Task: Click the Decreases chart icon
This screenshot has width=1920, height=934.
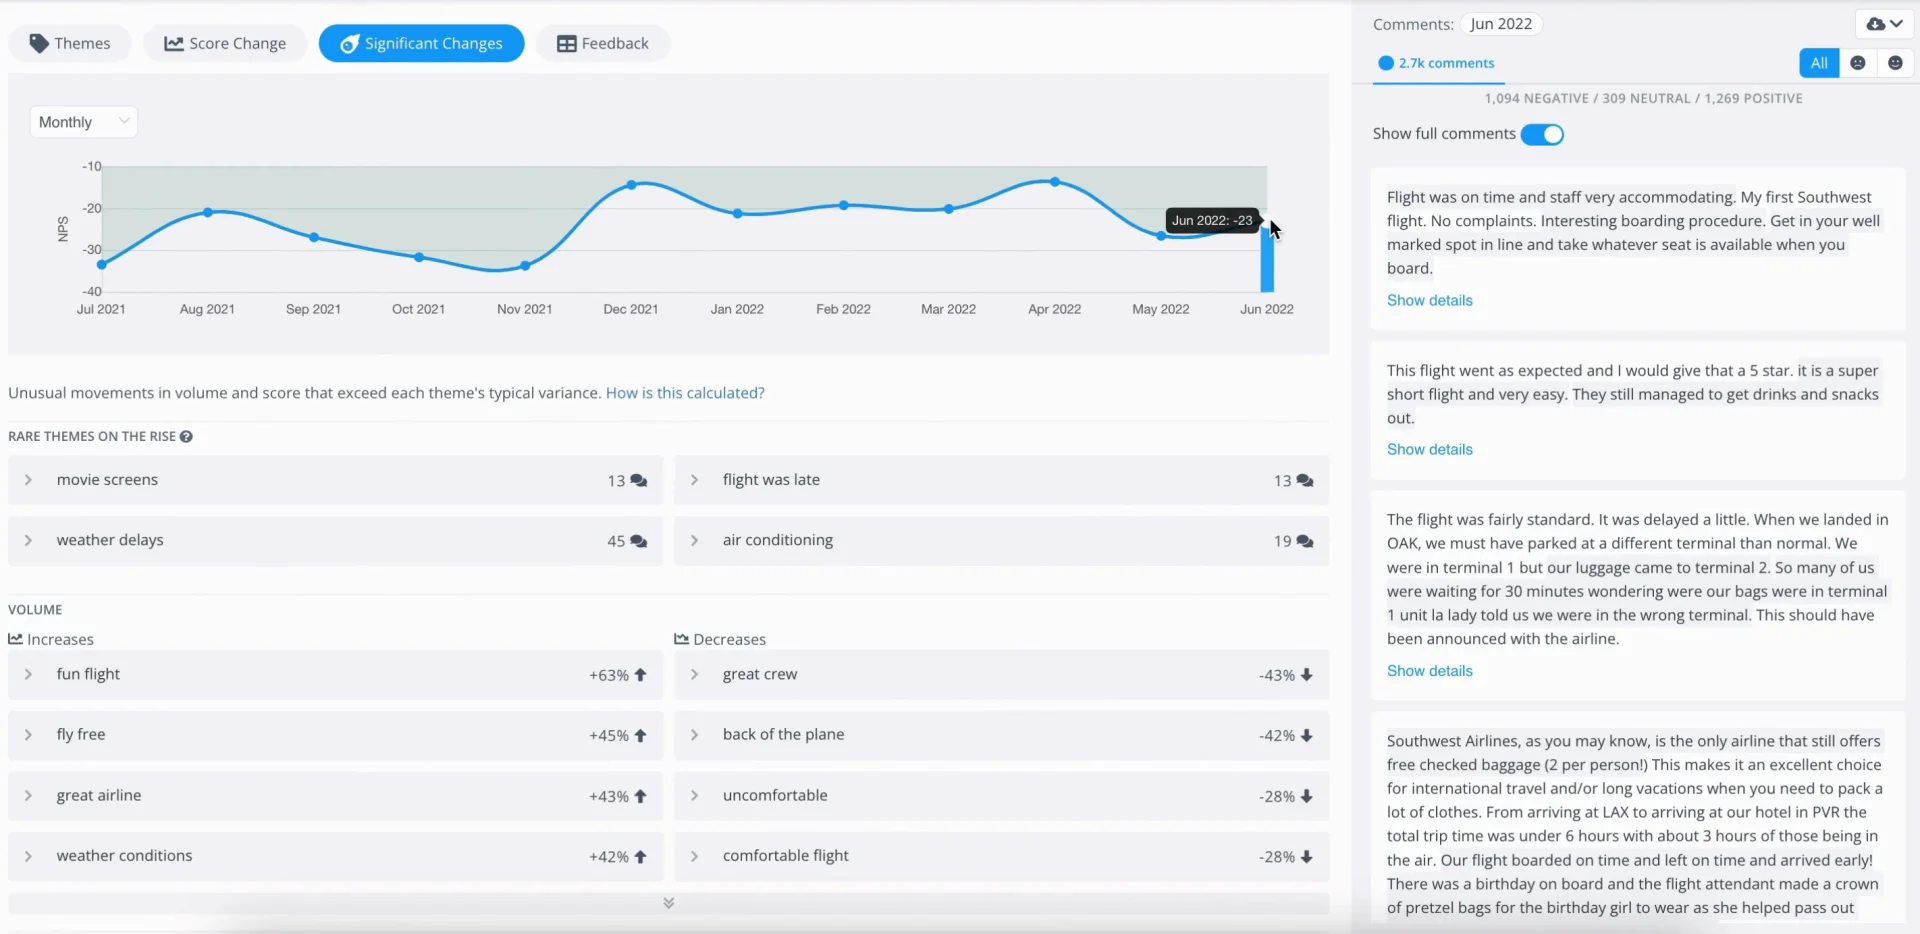Action: [x=682, y=639]
